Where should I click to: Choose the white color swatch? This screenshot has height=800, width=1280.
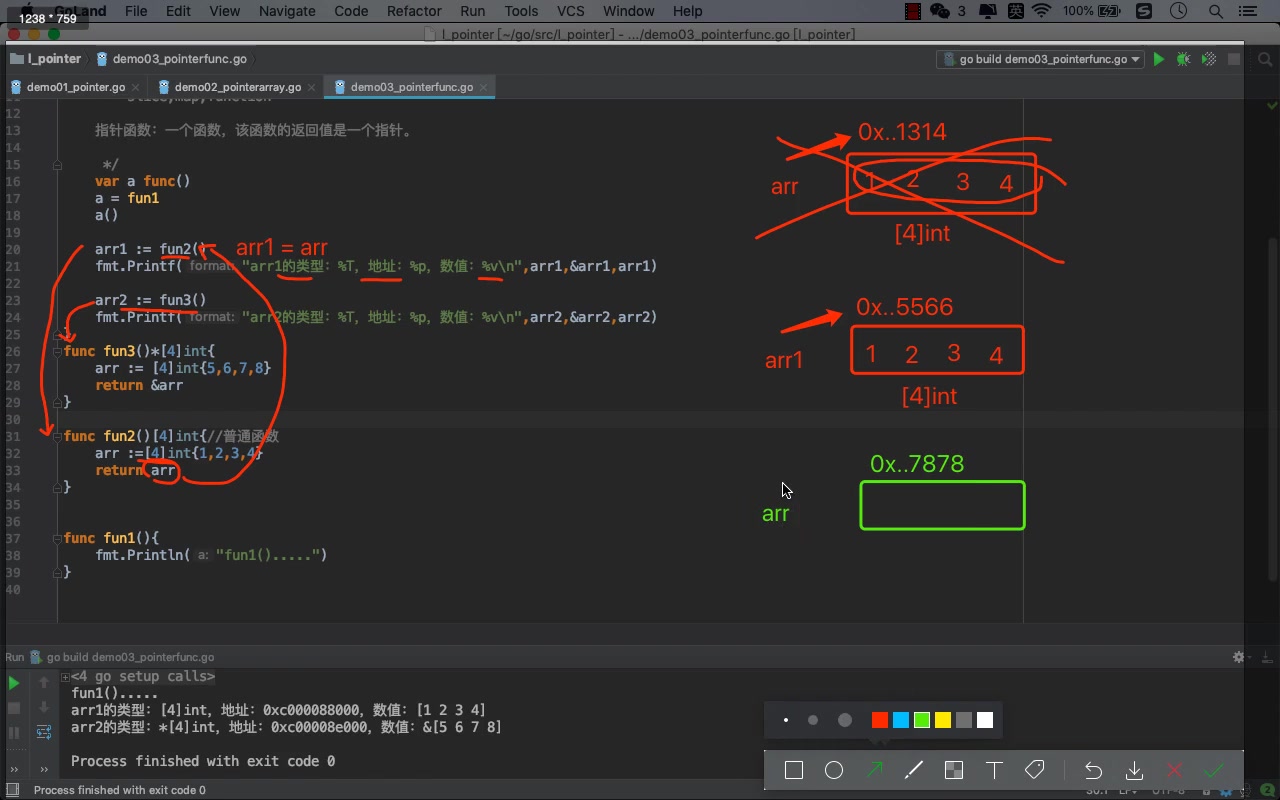pyautogui.click(x=985, y=720)
